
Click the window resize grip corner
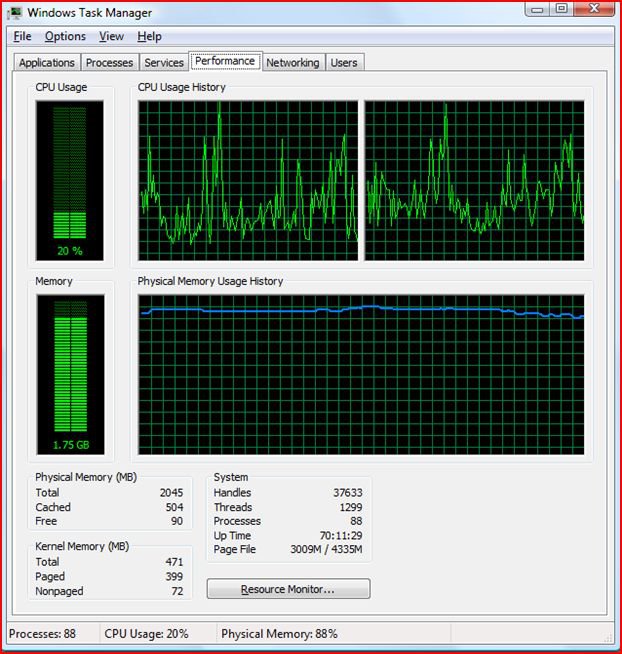coord(609,638)
